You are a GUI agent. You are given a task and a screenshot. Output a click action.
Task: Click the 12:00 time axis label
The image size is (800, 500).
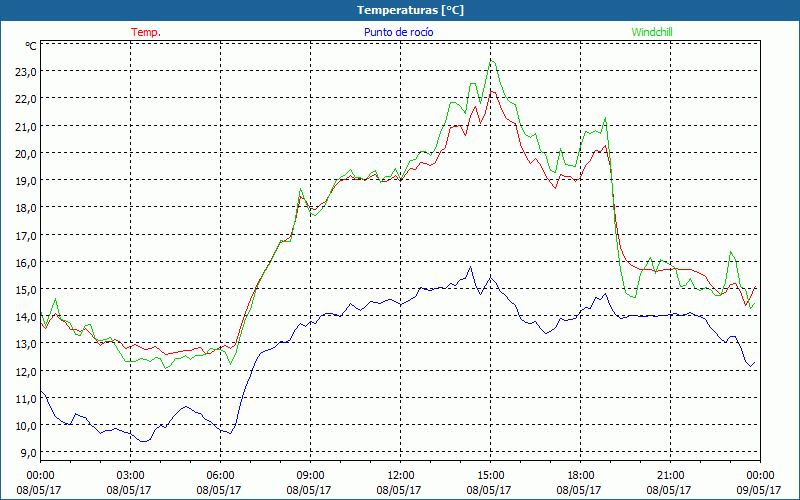(x=401, y=475)
